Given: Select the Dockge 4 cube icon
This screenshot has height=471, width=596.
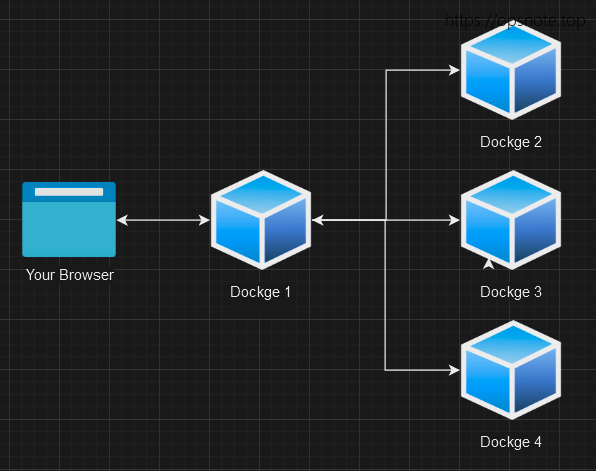Looking at the screenshot, I should click(511, 370).
